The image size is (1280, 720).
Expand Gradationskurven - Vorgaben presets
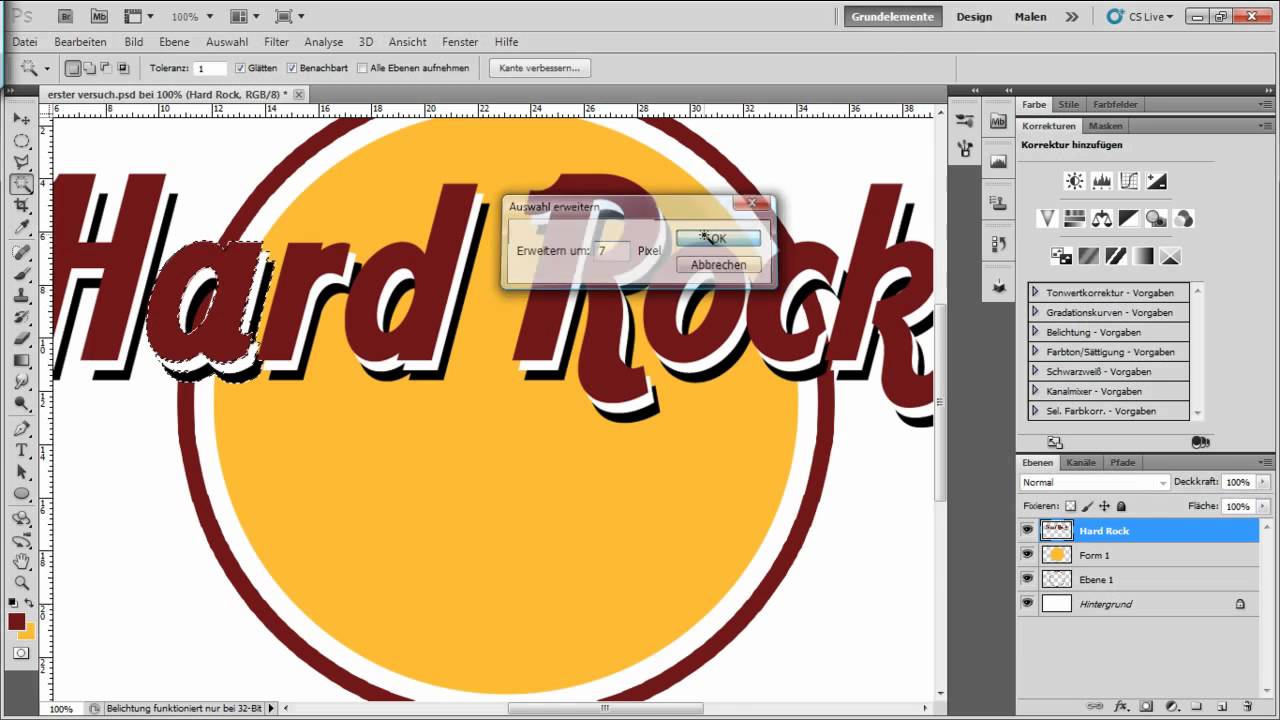coord(1035,312)
